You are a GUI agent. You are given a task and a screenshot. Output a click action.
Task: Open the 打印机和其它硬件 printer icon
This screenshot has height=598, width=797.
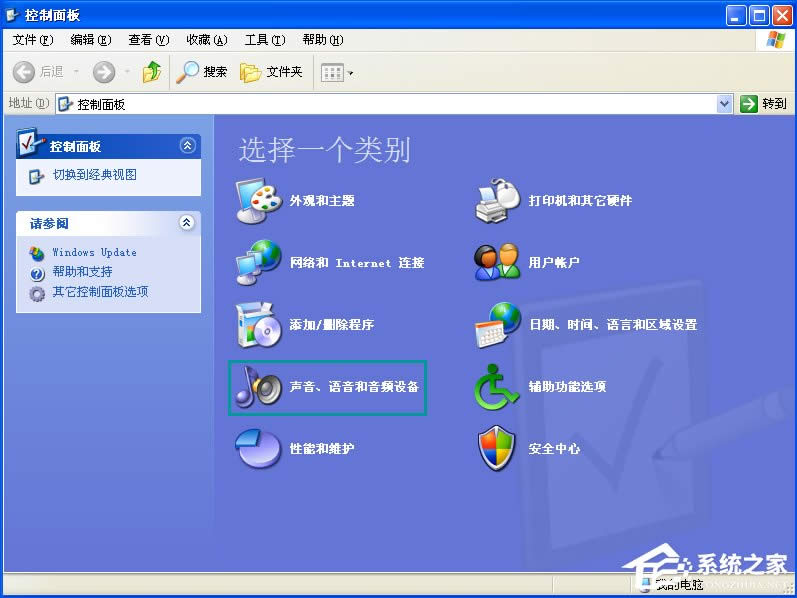[498, 201]
